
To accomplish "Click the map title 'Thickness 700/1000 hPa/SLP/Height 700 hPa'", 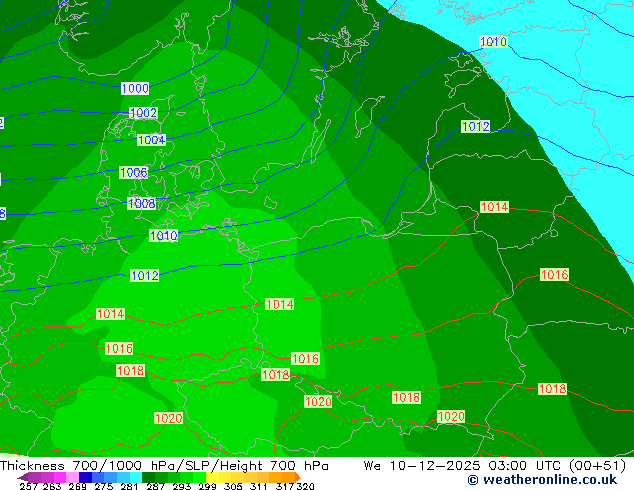I will coord(164,466).
